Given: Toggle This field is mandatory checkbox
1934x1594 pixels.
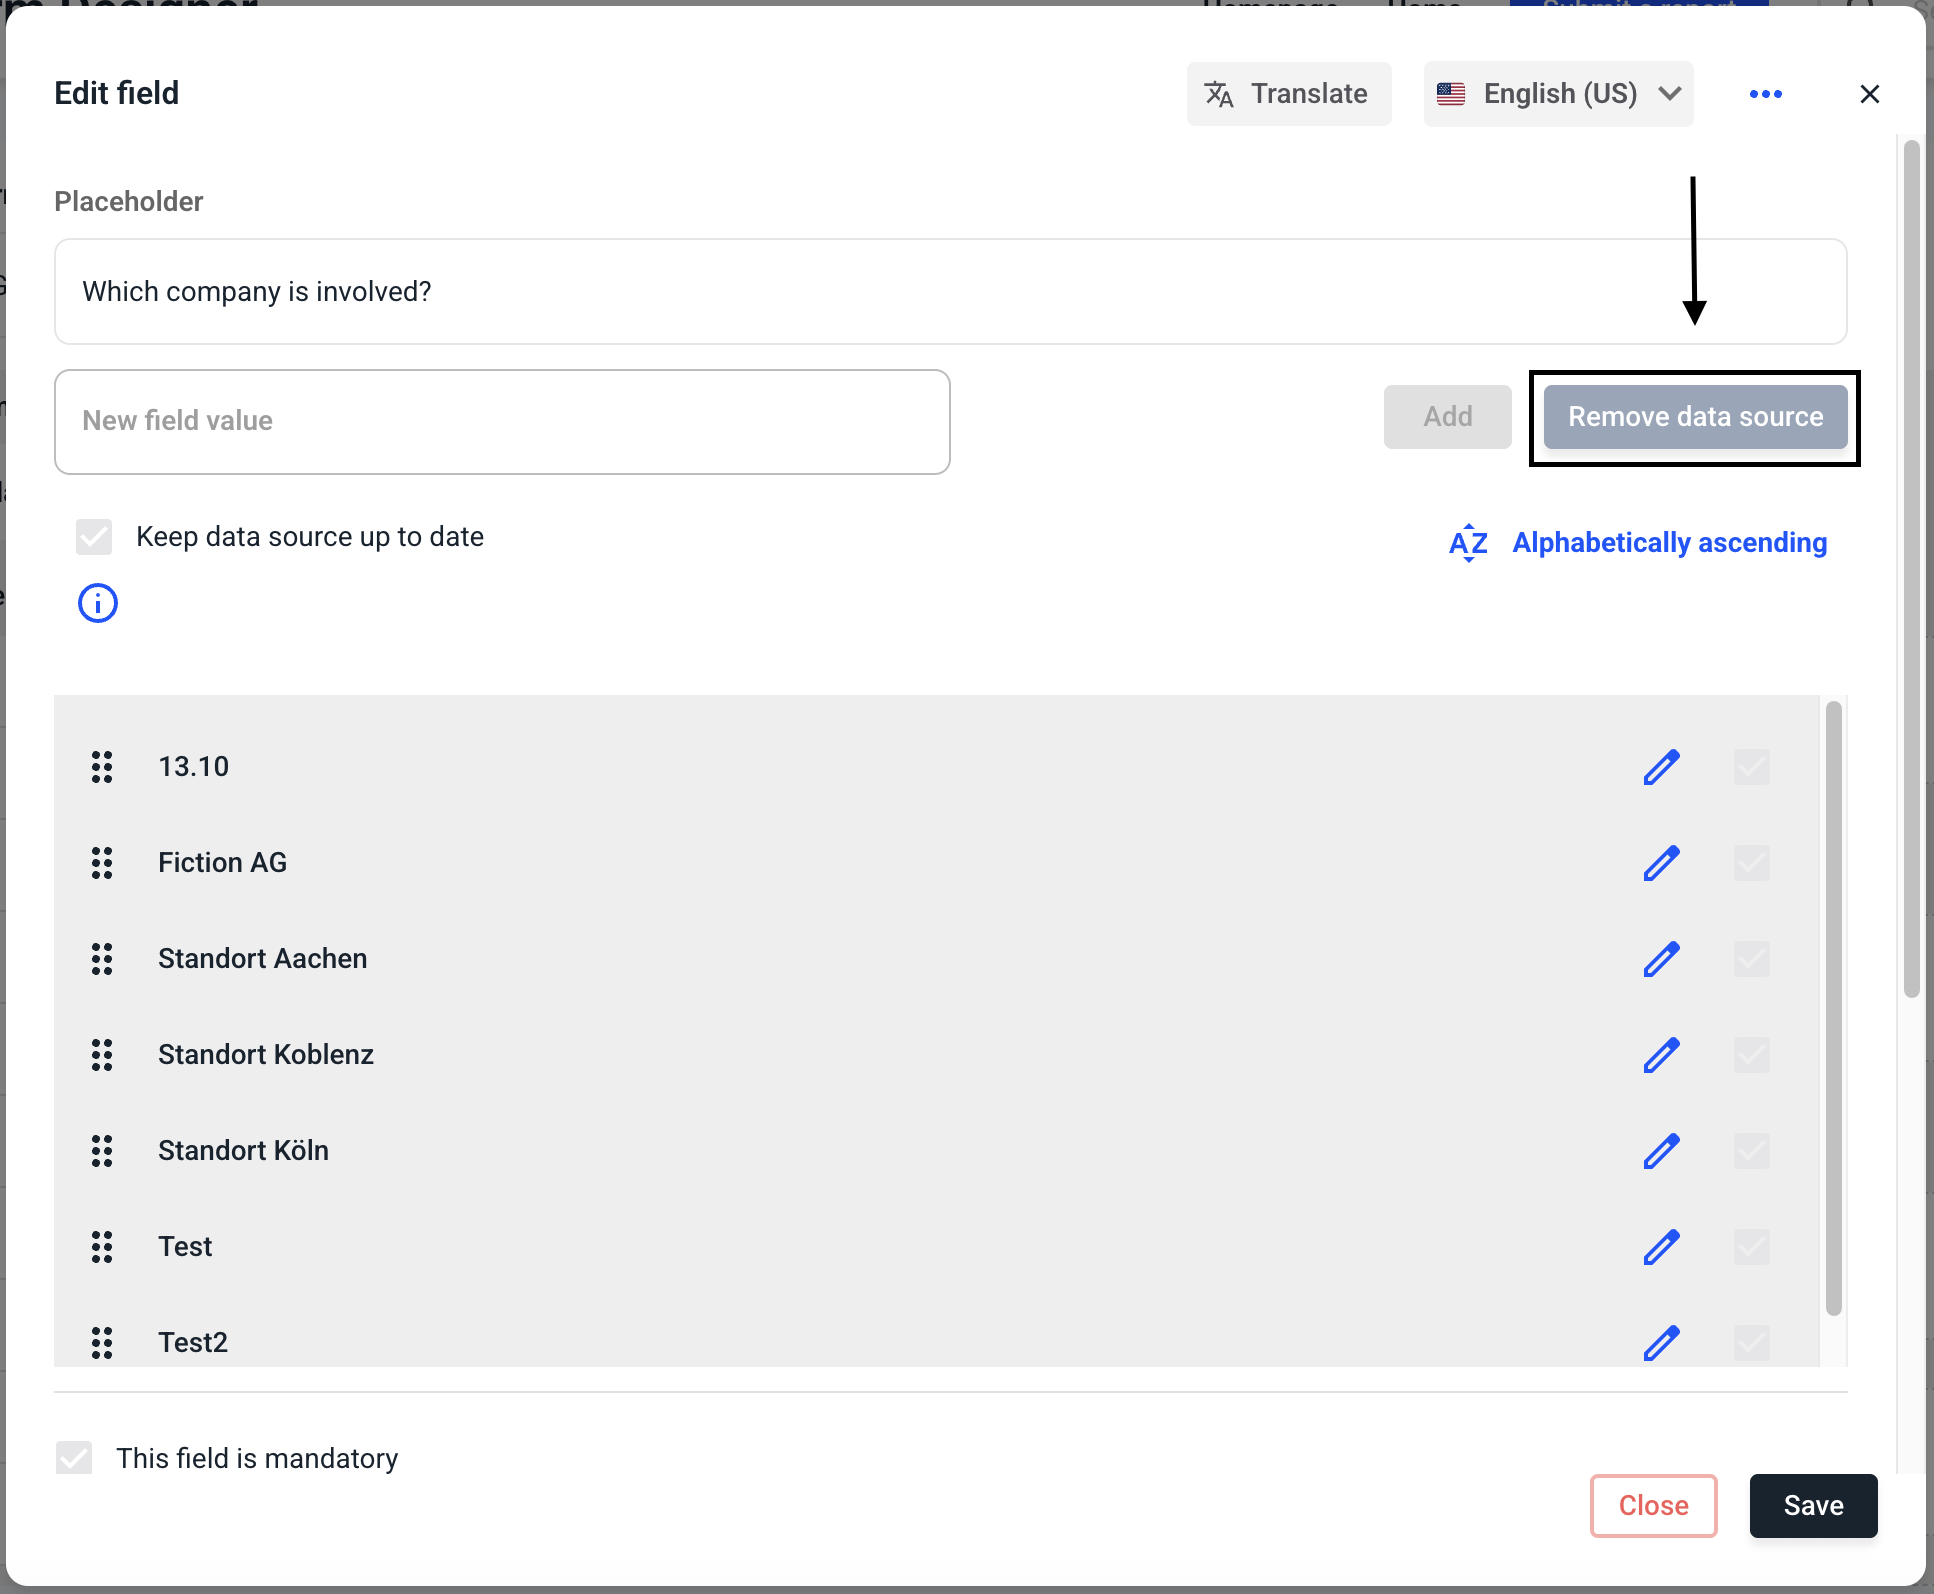Looking at the screenshot, I should click(x=74, y=1458).
